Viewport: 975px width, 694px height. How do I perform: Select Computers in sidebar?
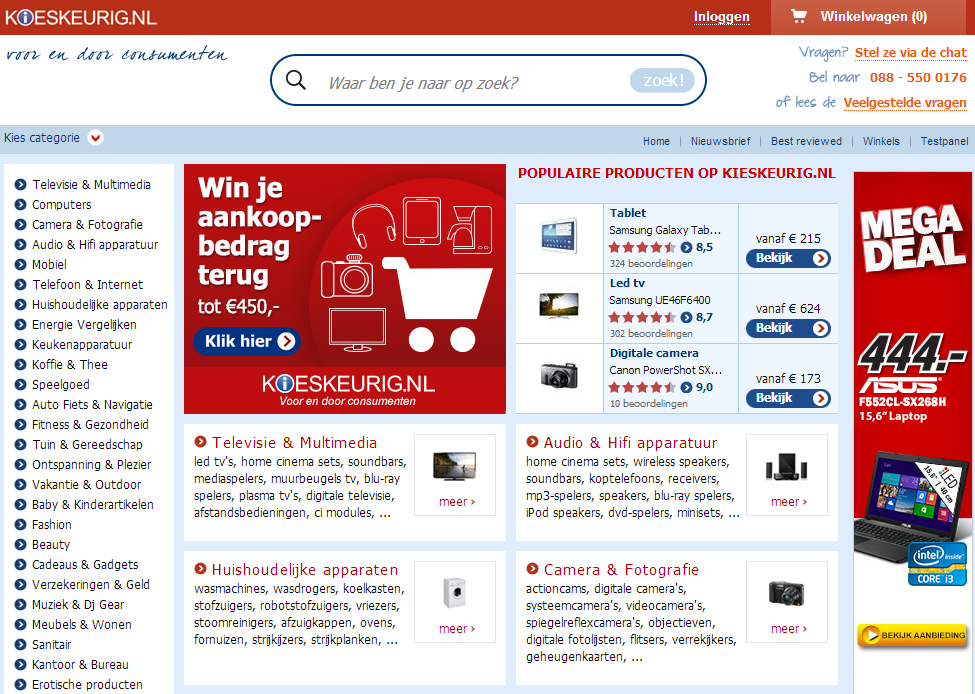[x=62, y=205]
